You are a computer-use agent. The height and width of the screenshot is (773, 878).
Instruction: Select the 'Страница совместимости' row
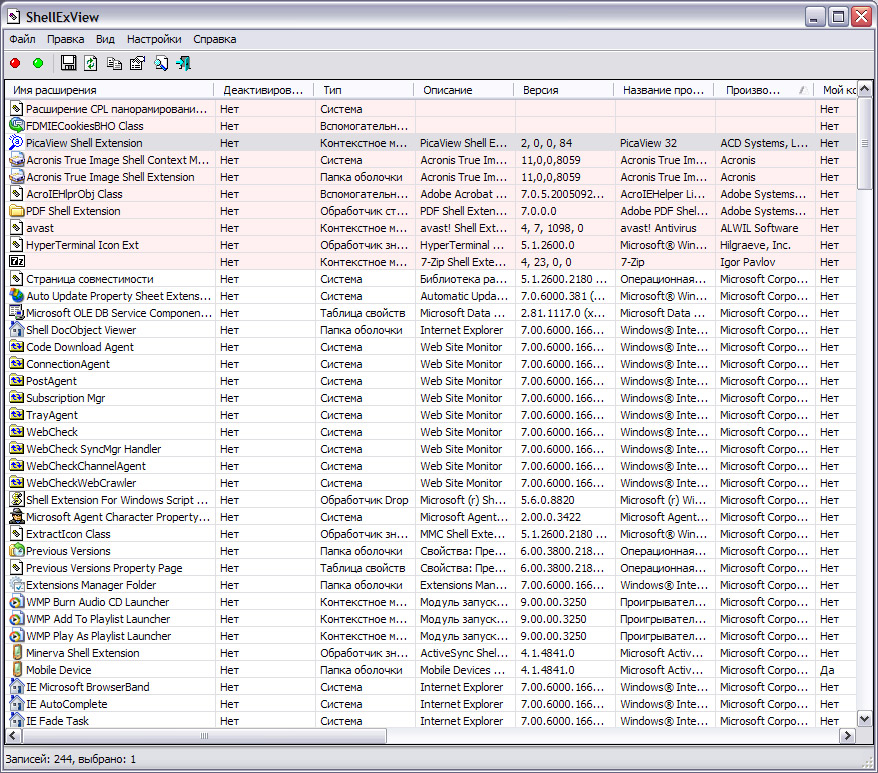(430, 279)
